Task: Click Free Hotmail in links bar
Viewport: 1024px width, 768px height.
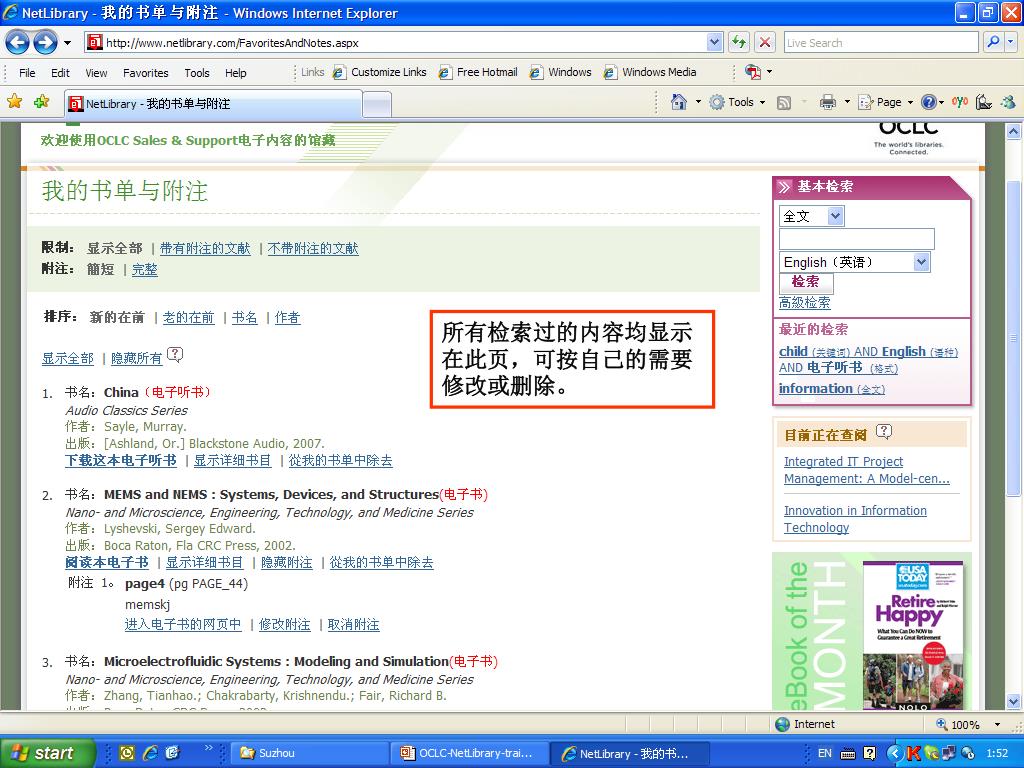Action: pos(478,72)
